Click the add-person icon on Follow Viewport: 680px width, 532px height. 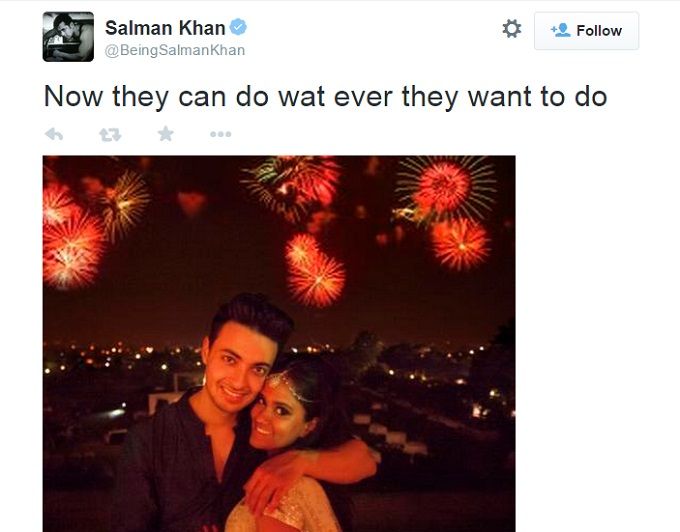tap(561, 30)
